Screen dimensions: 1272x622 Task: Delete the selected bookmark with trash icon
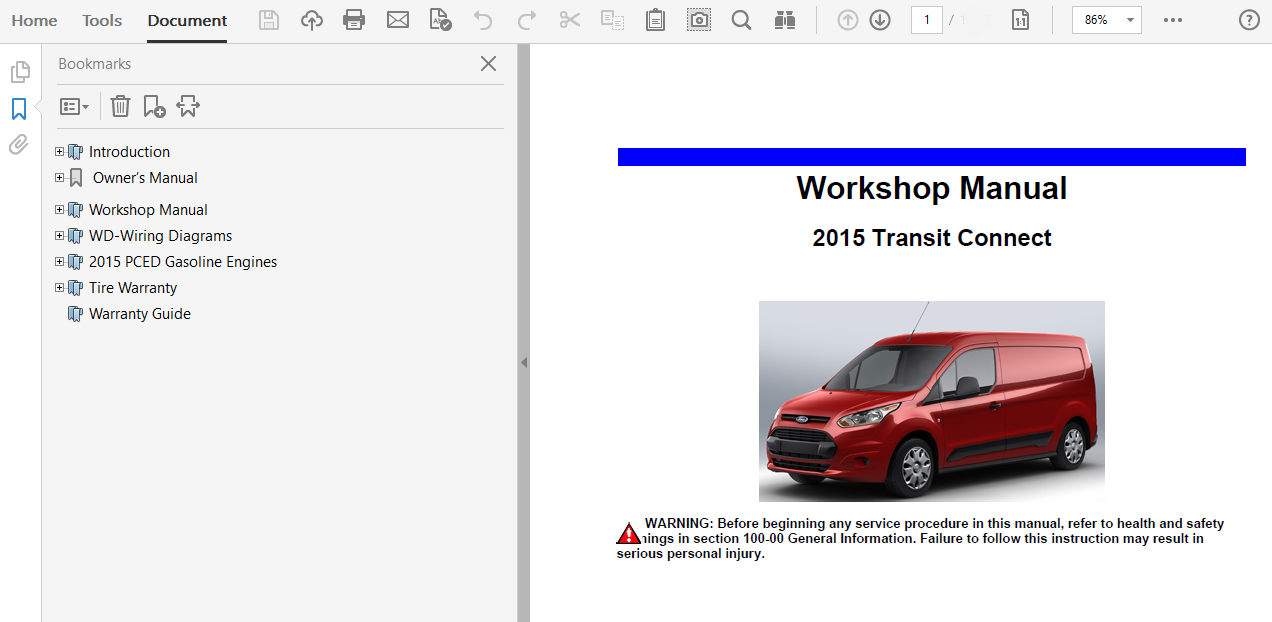point(120,106)
